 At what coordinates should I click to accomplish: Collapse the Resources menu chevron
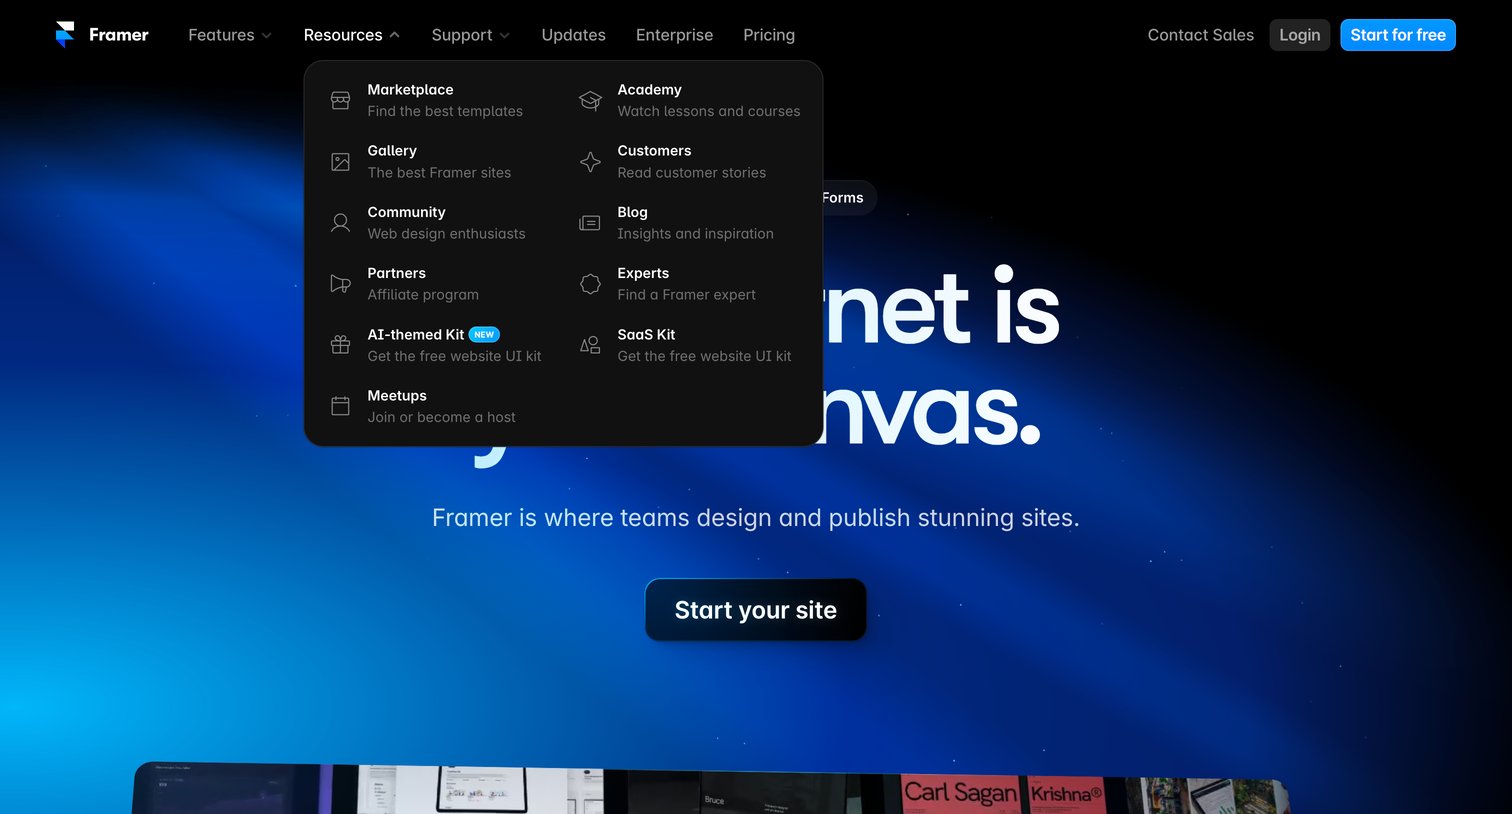(394, 35)
